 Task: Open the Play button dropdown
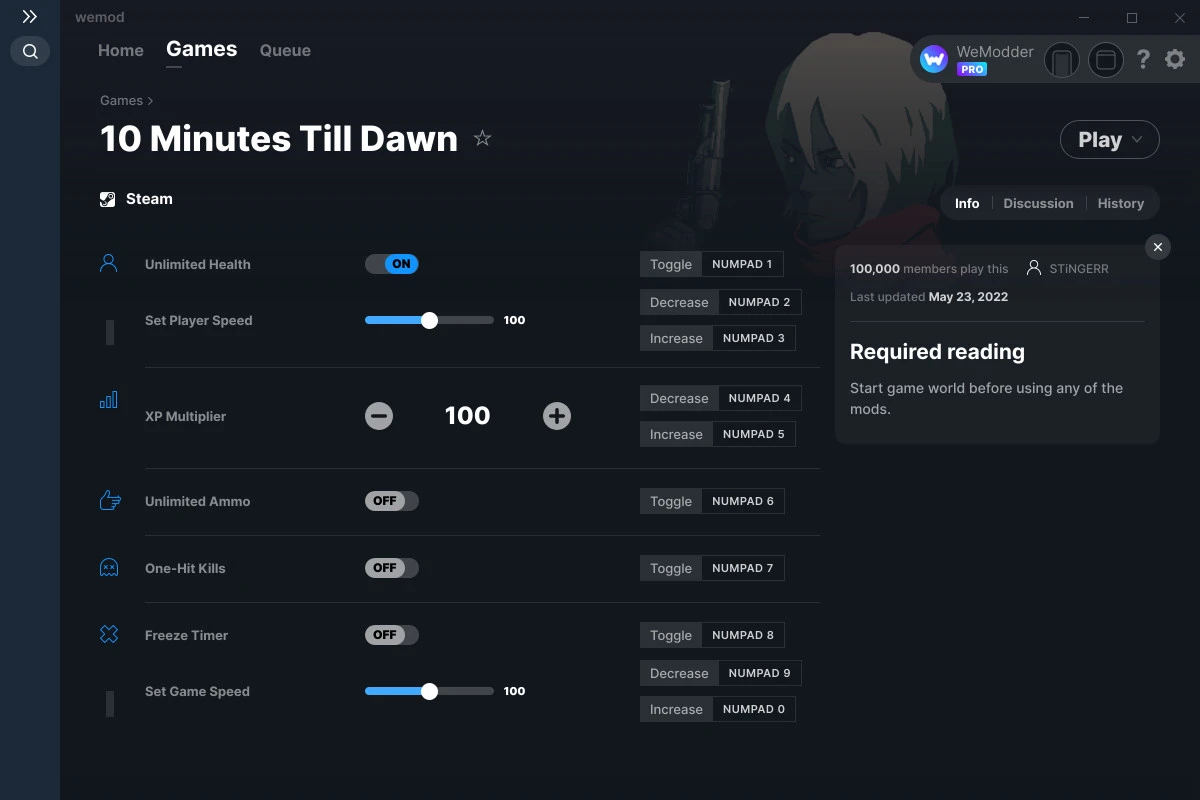click(x=1135, y=139)
